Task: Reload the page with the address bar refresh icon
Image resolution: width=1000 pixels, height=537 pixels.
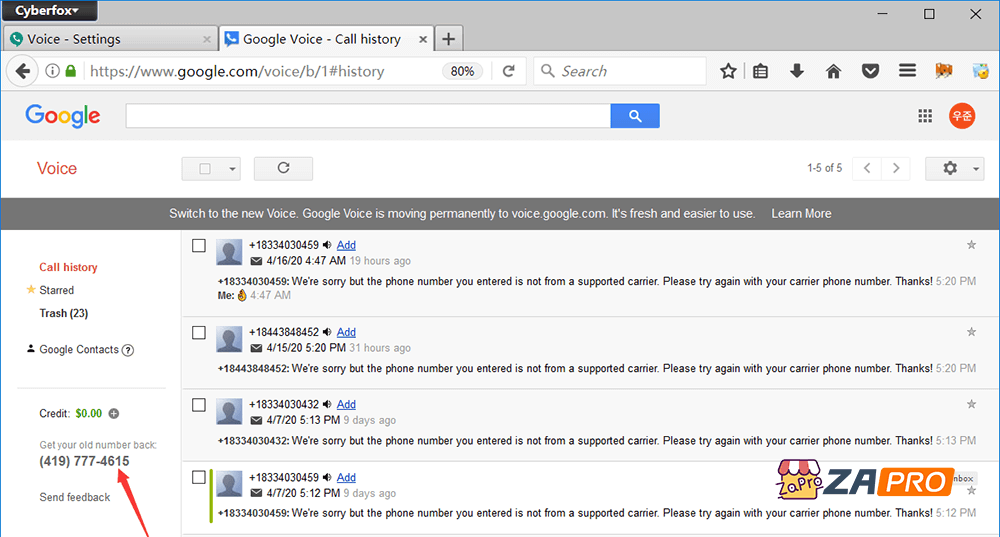Action: click(x=508, y=71)
